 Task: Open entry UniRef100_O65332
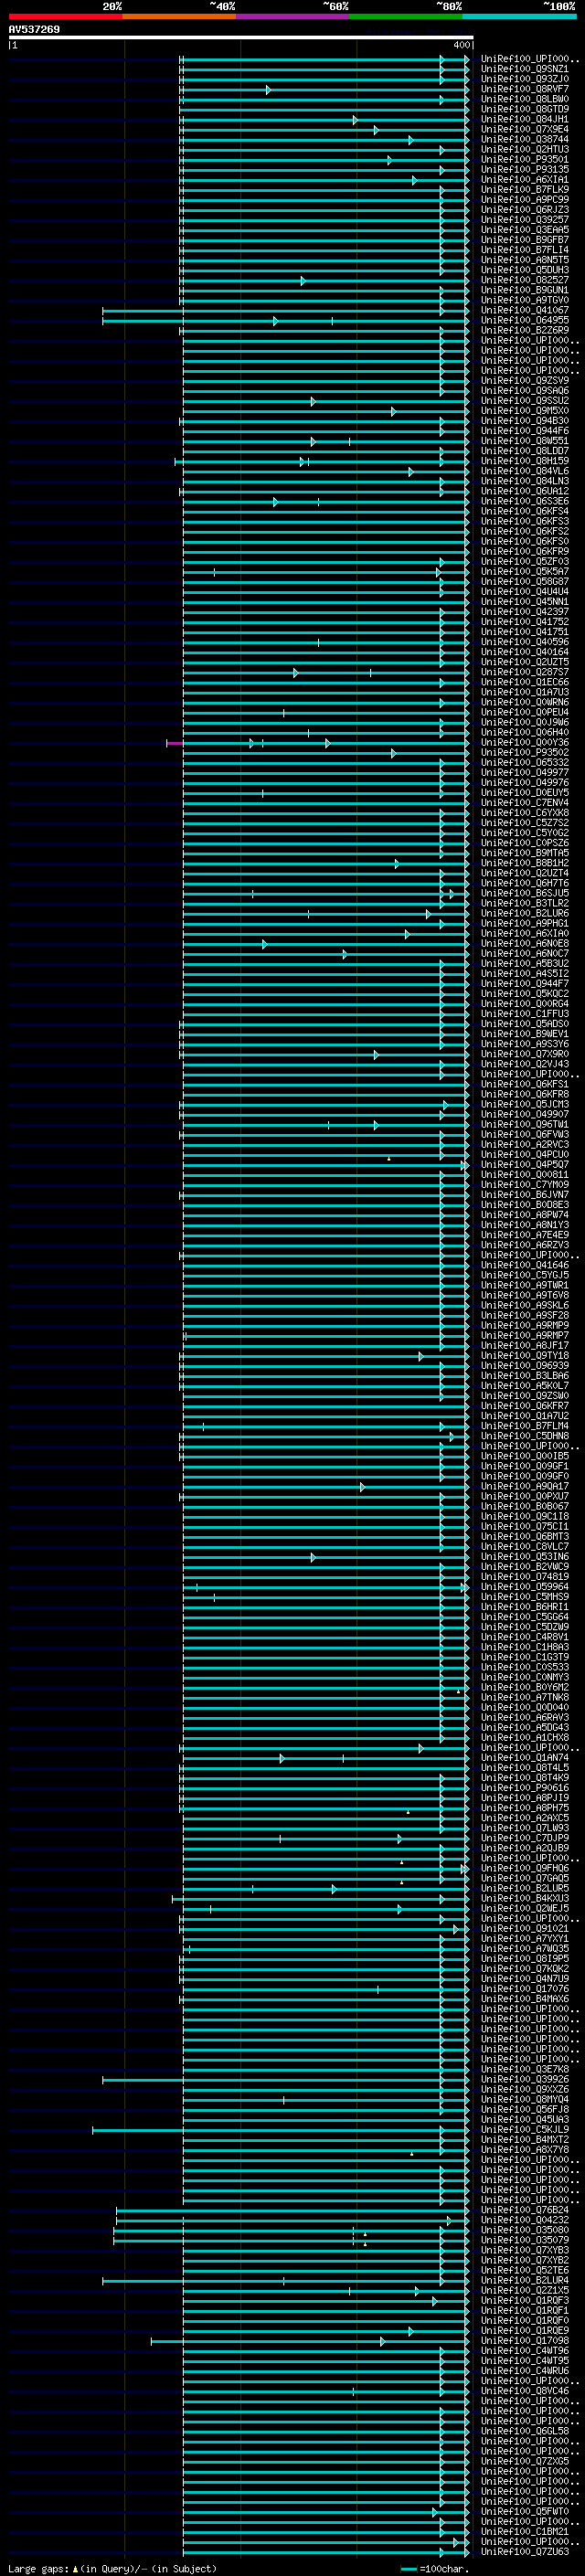coord(524,762)
